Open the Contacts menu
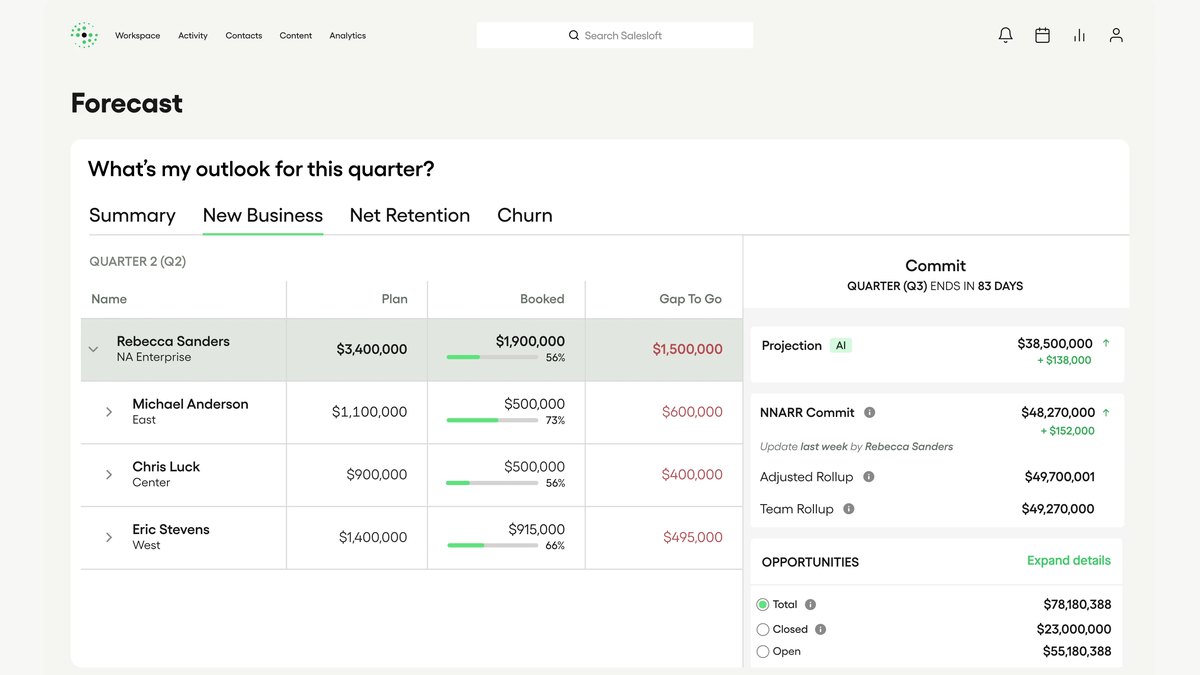This screenshot has width=1200, height=675. click(244, 36)
